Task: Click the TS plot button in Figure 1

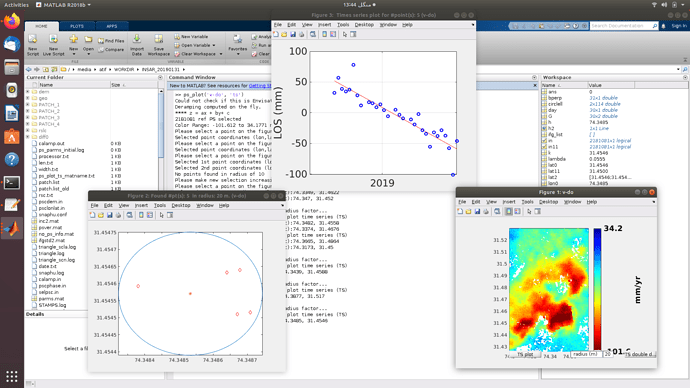Action: coord(525,354)
